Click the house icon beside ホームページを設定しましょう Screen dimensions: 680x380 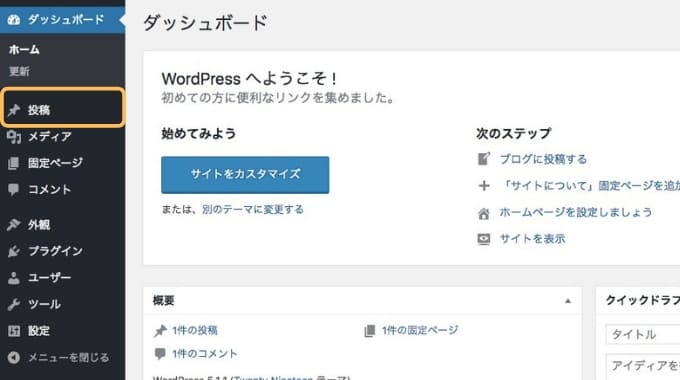484,213
